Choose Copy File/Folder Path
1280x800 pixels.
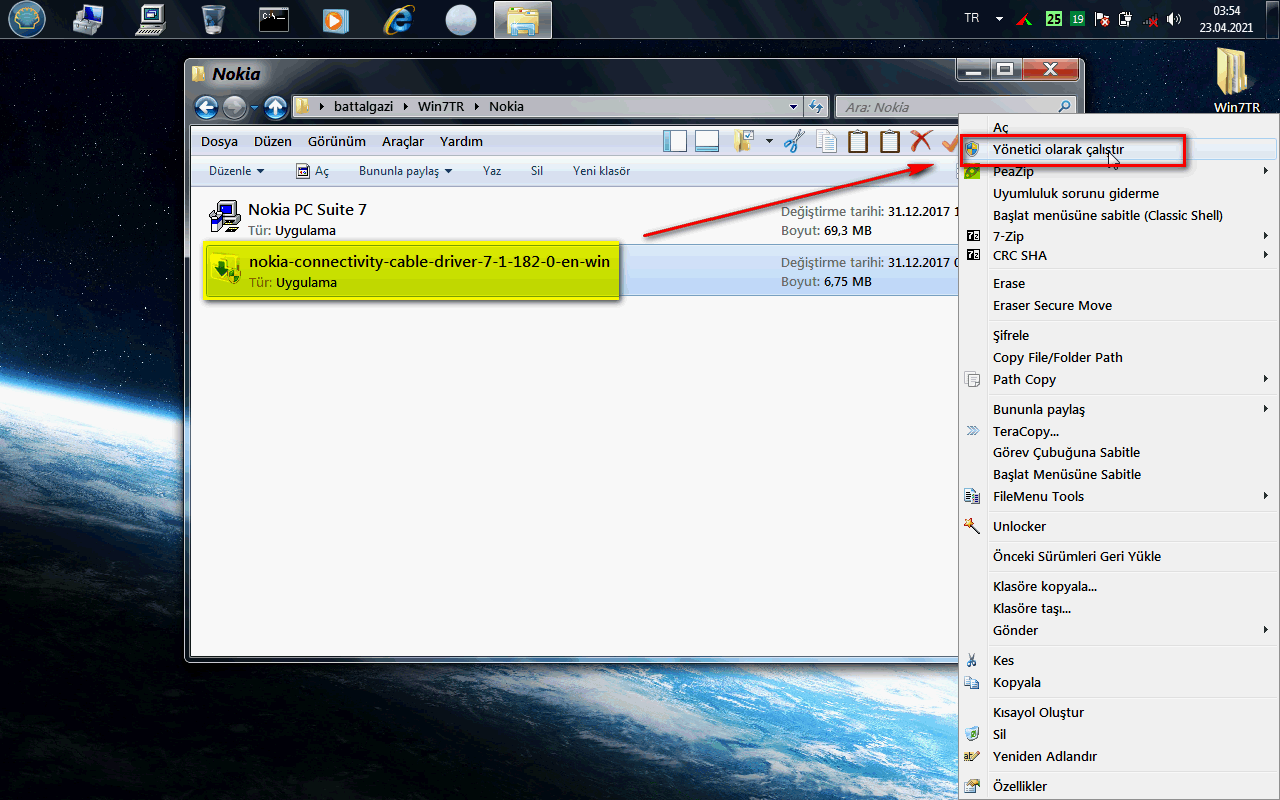pos(1118,357)
